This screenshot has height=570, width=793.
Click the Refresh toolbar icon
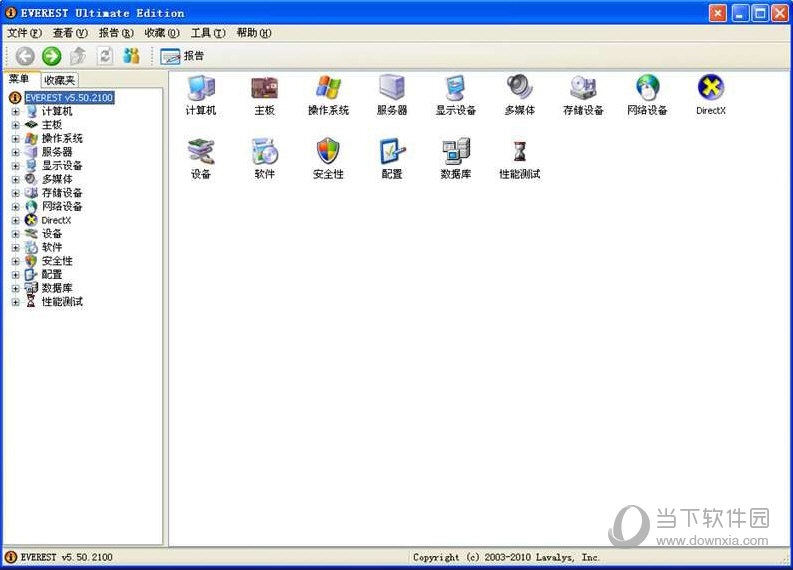pyautogui.click(x=105, y=56)
